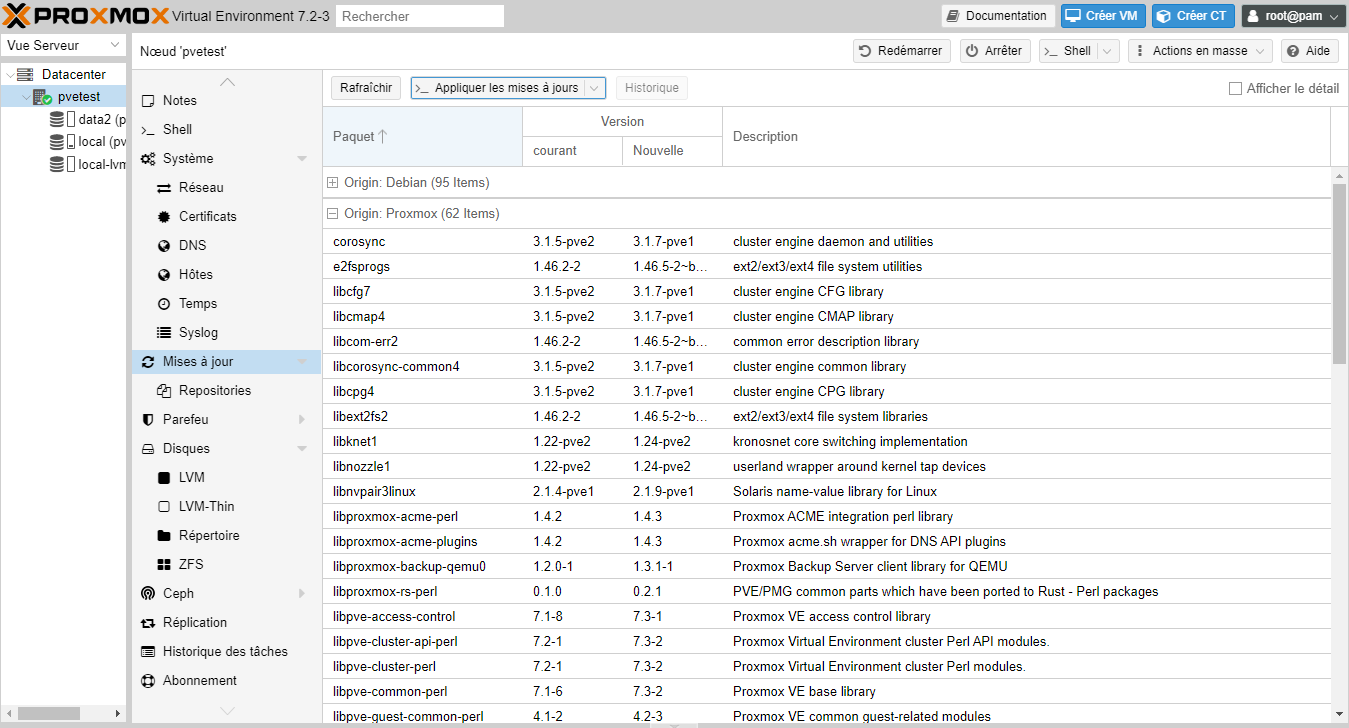
Task: Click the Créer VM button
Action: point(1103,16)
